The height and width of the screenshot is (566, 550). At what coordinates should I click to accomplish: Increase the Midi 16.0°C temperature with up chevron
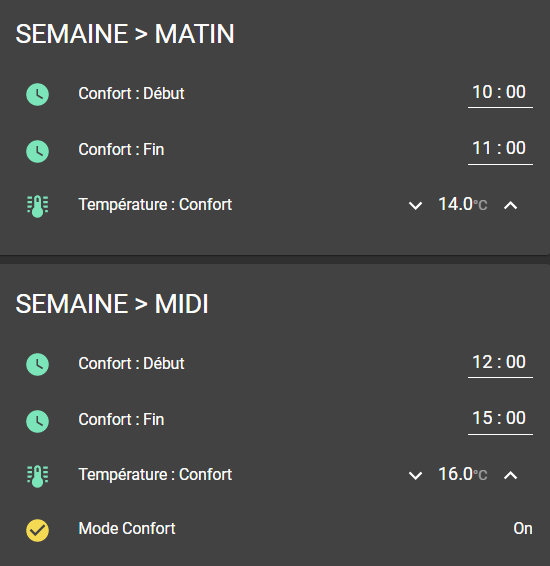tap(510, 475)
